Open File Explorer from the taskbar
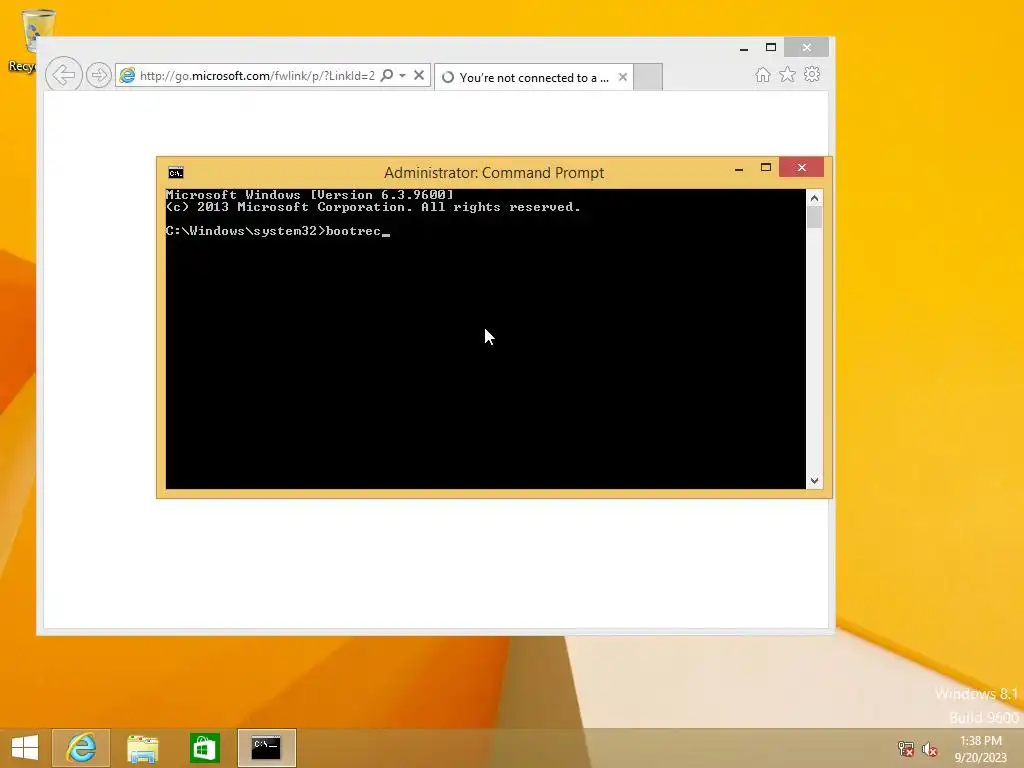This screenshot has width=1024, height=768. [142, 748]
